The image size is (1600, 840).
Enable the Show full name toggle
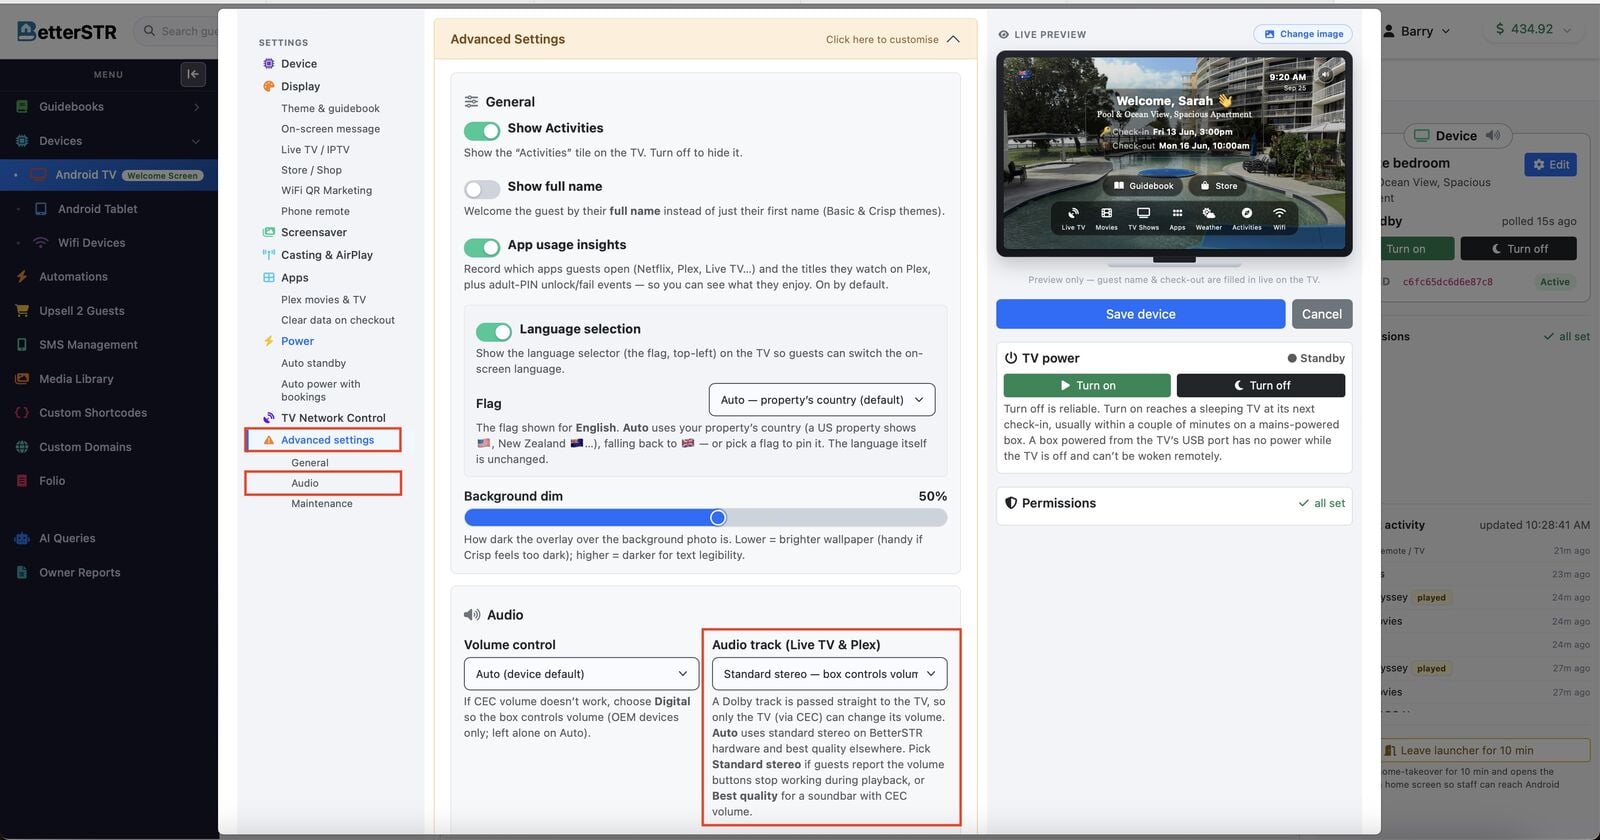pos(482,189)
